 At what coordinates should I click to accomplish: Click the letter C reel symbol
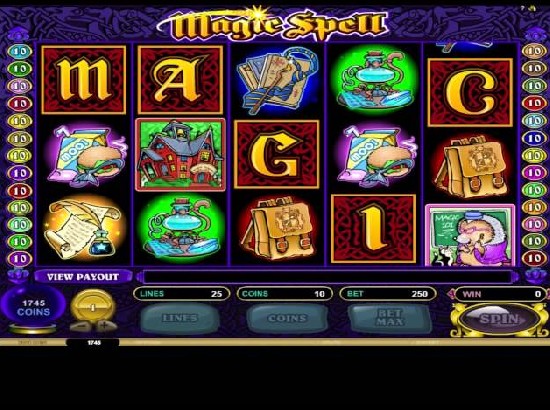tap(470, 93)
